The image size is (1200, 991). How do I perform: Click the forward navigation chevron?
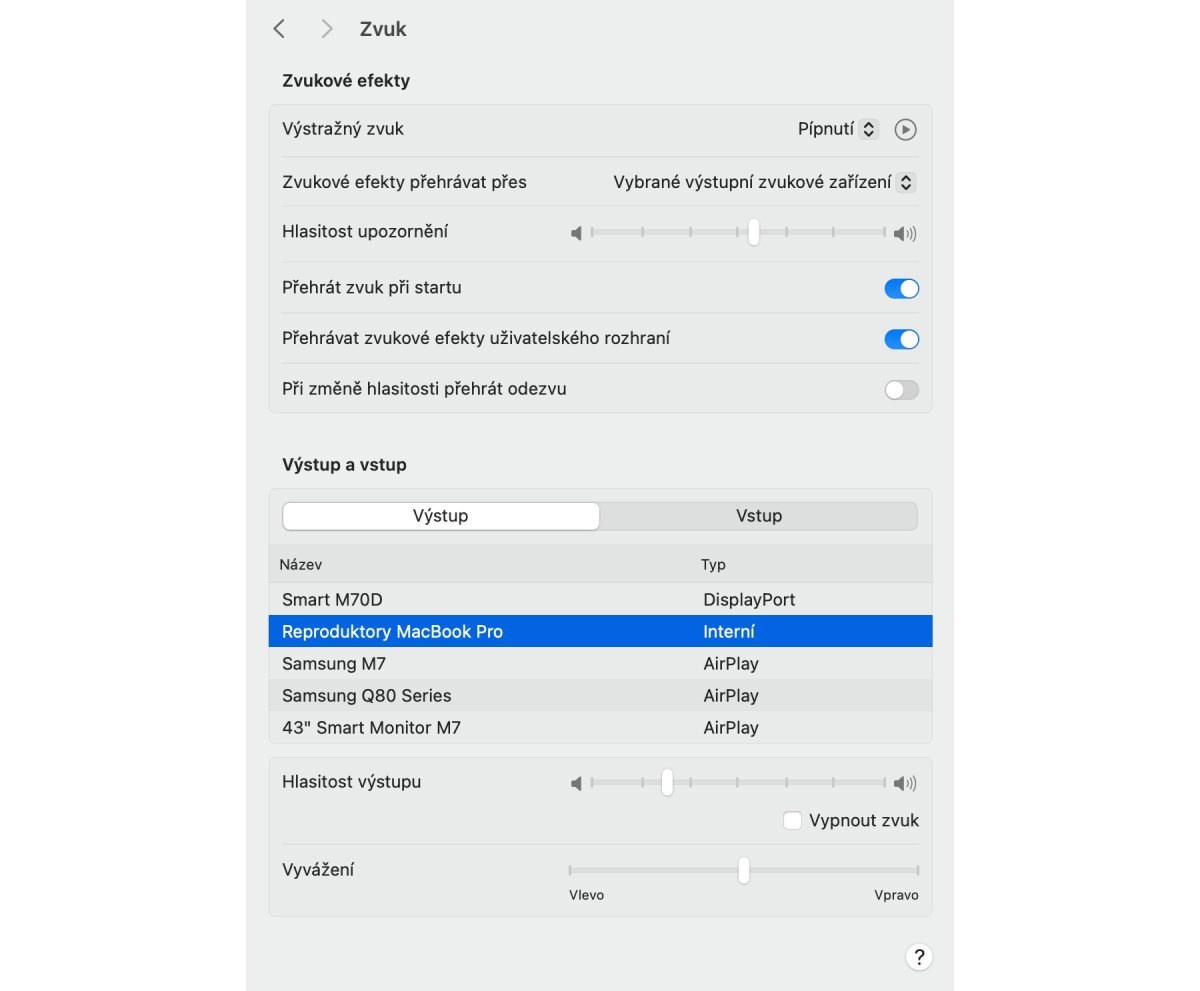pyautogui.click(x=326, y=29)
